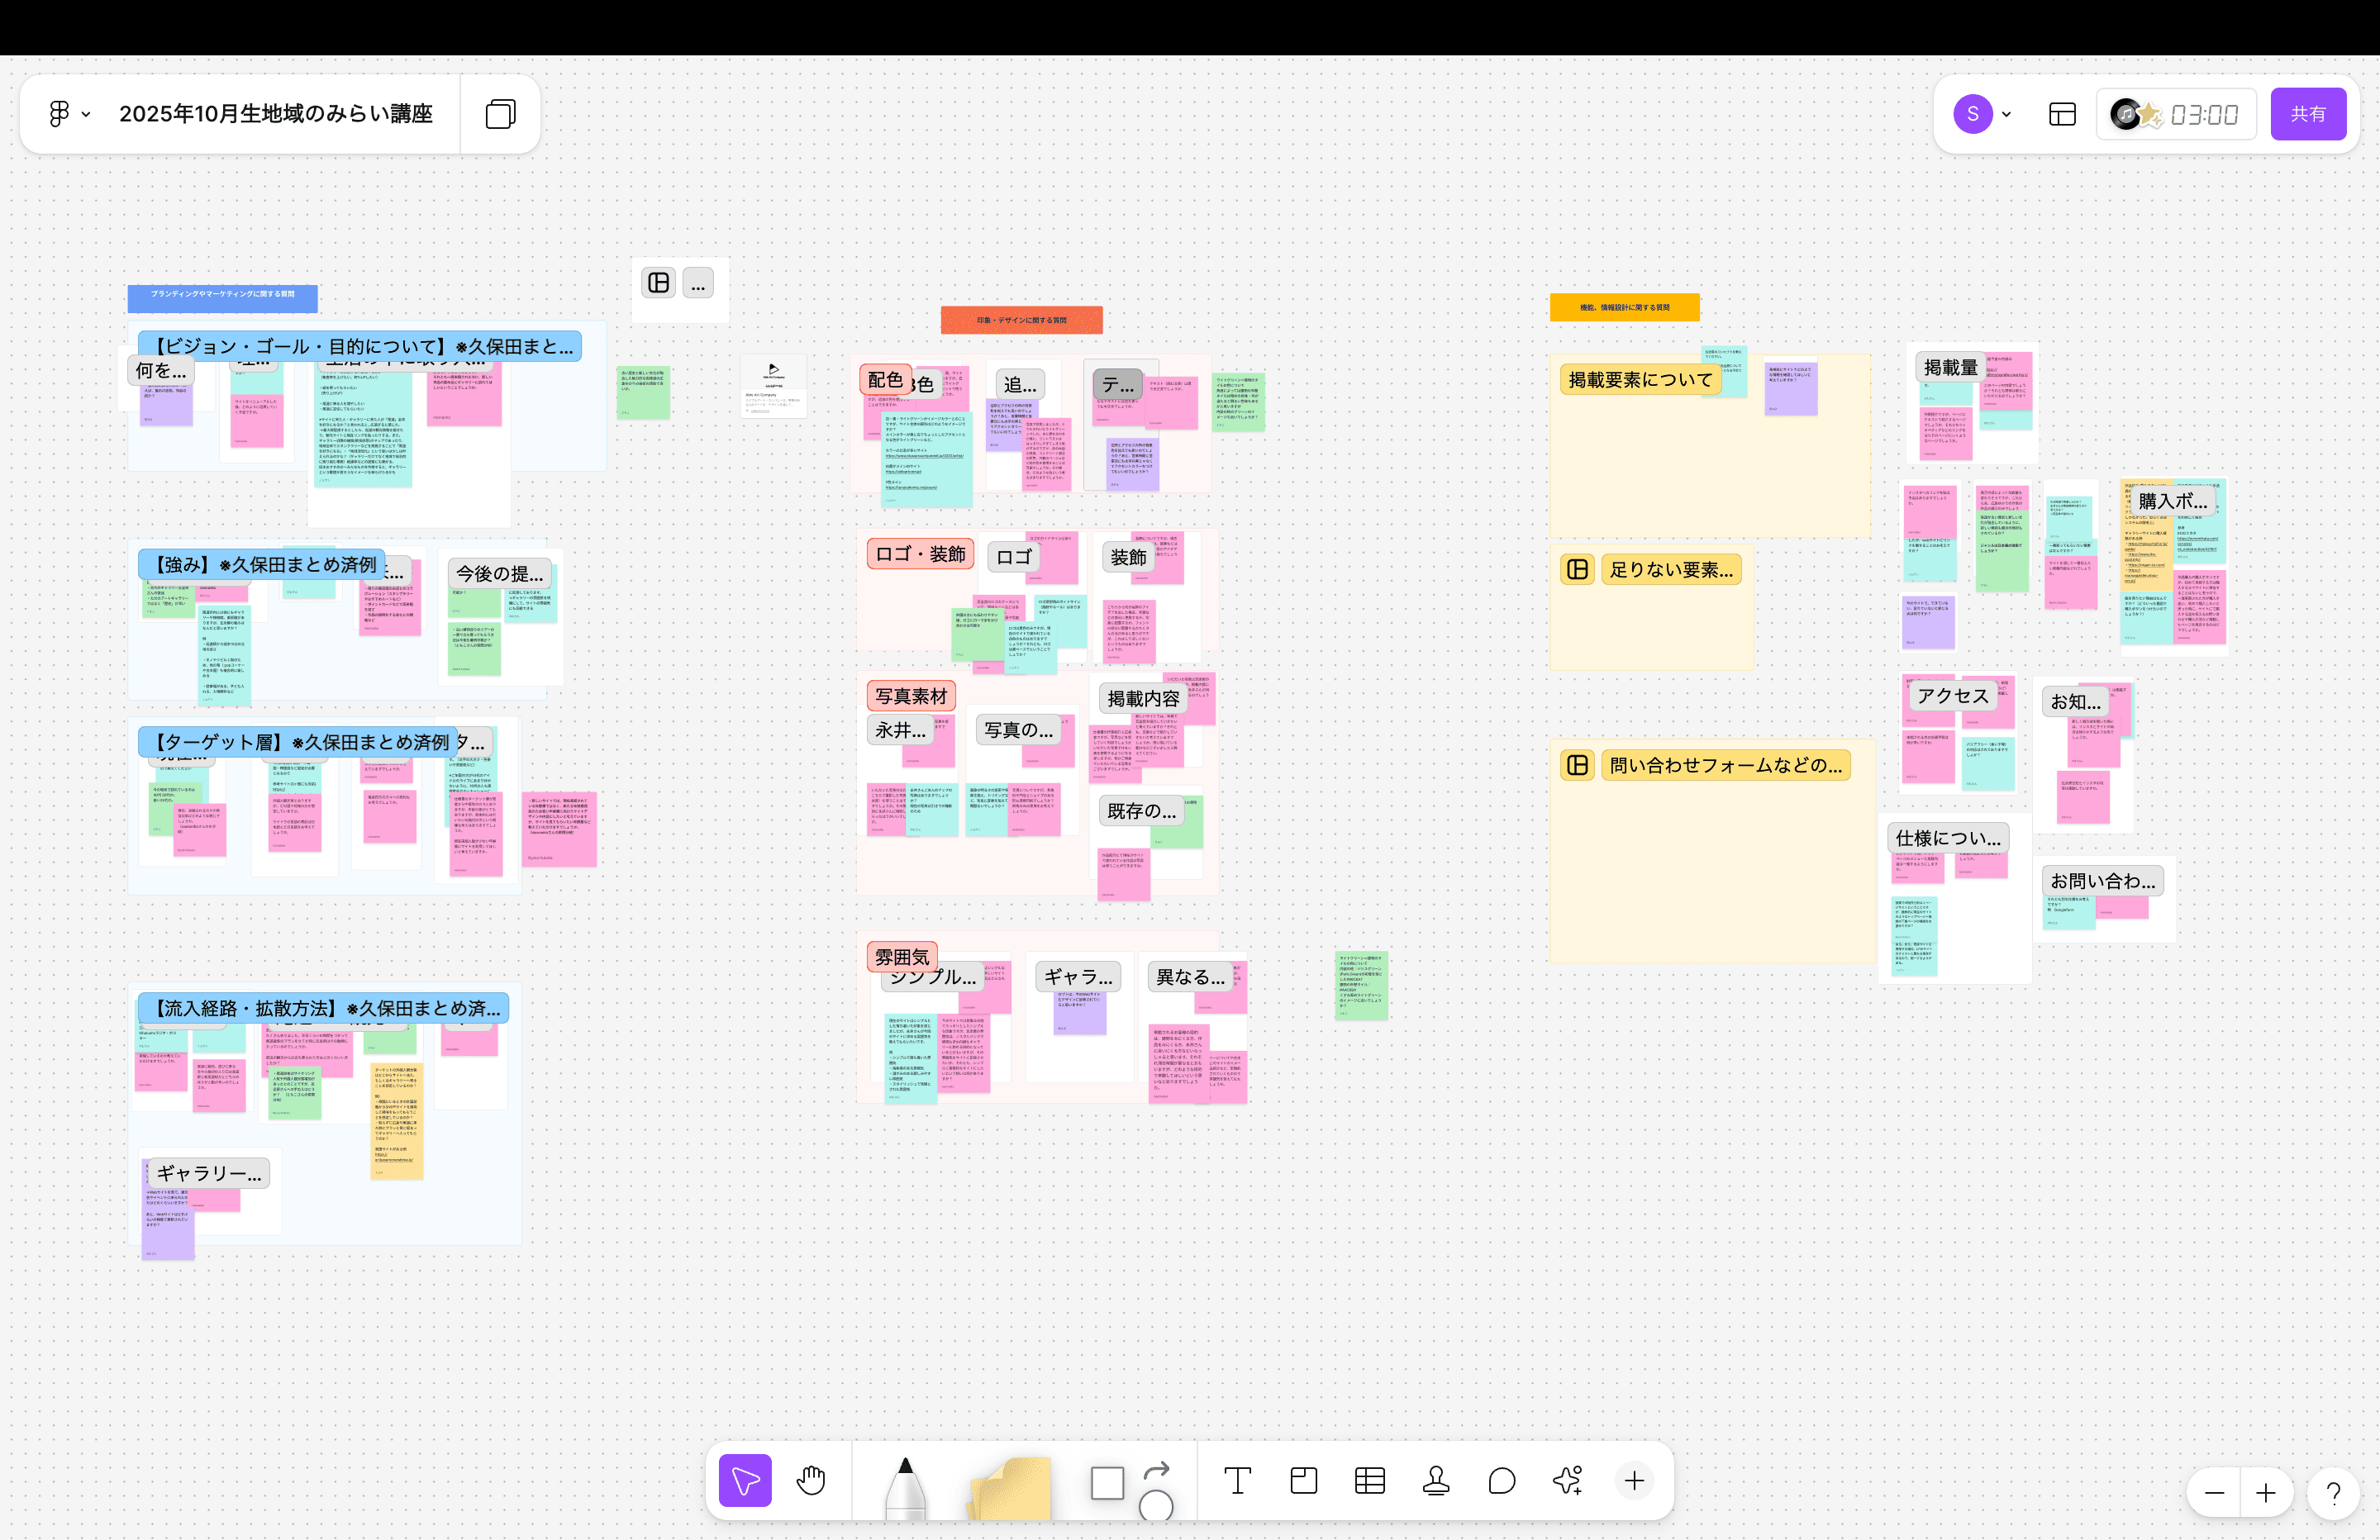Image resolution: width=2380 pixels, height=1540 pixels.
Task: Toggle the layout view icon
Action: pyautogui.click(x=2062, y=114)
